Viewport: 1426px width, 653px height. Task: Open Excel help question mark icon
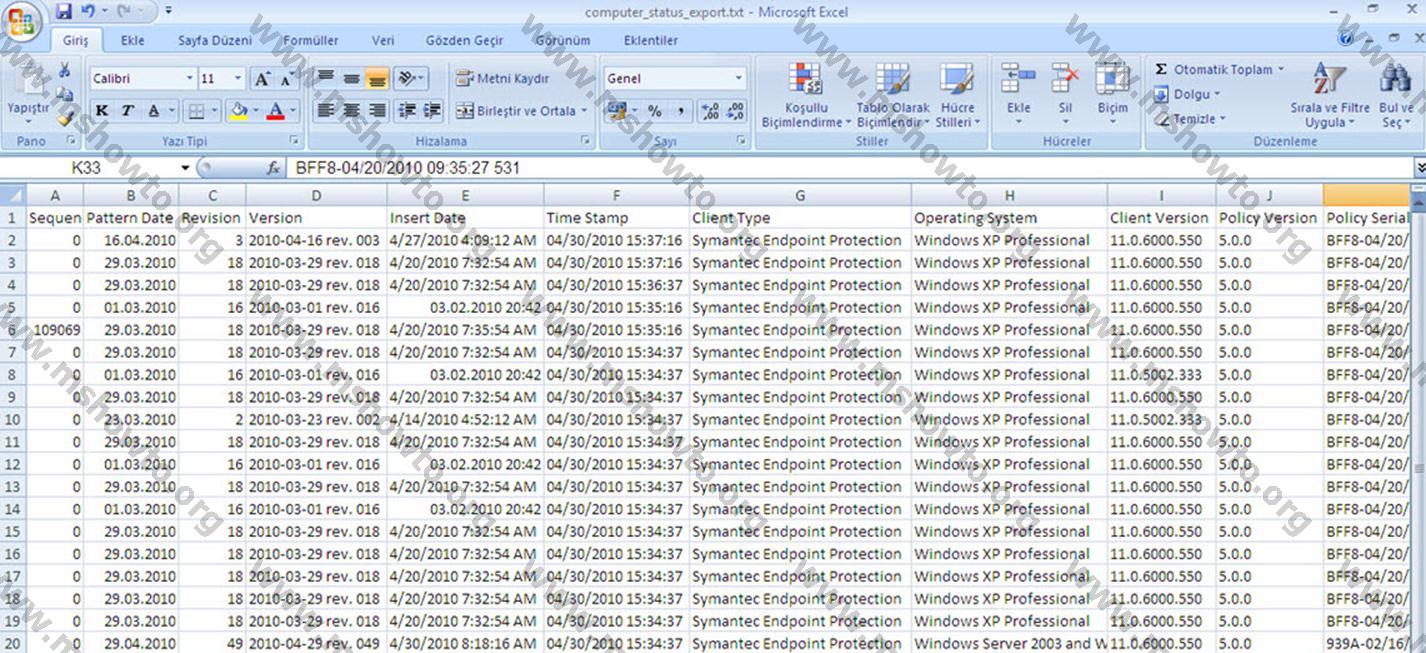1347,39
